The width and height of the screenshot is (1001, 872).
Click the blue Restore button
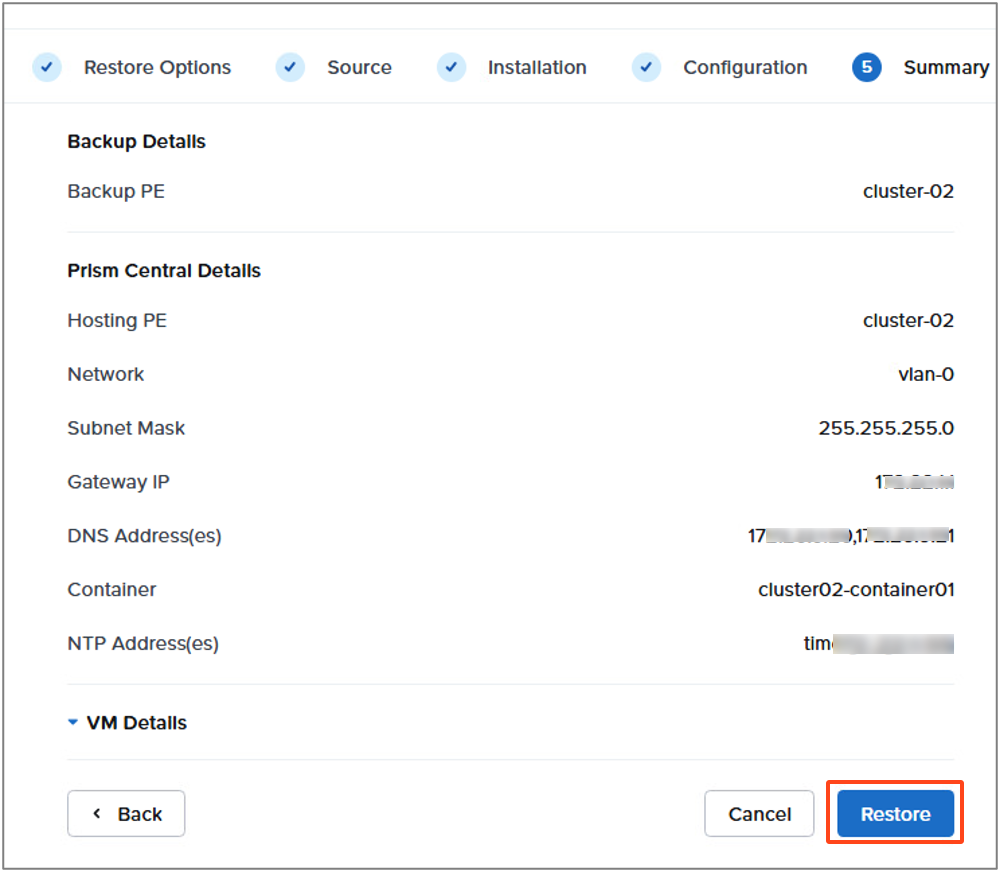point(896,814)
